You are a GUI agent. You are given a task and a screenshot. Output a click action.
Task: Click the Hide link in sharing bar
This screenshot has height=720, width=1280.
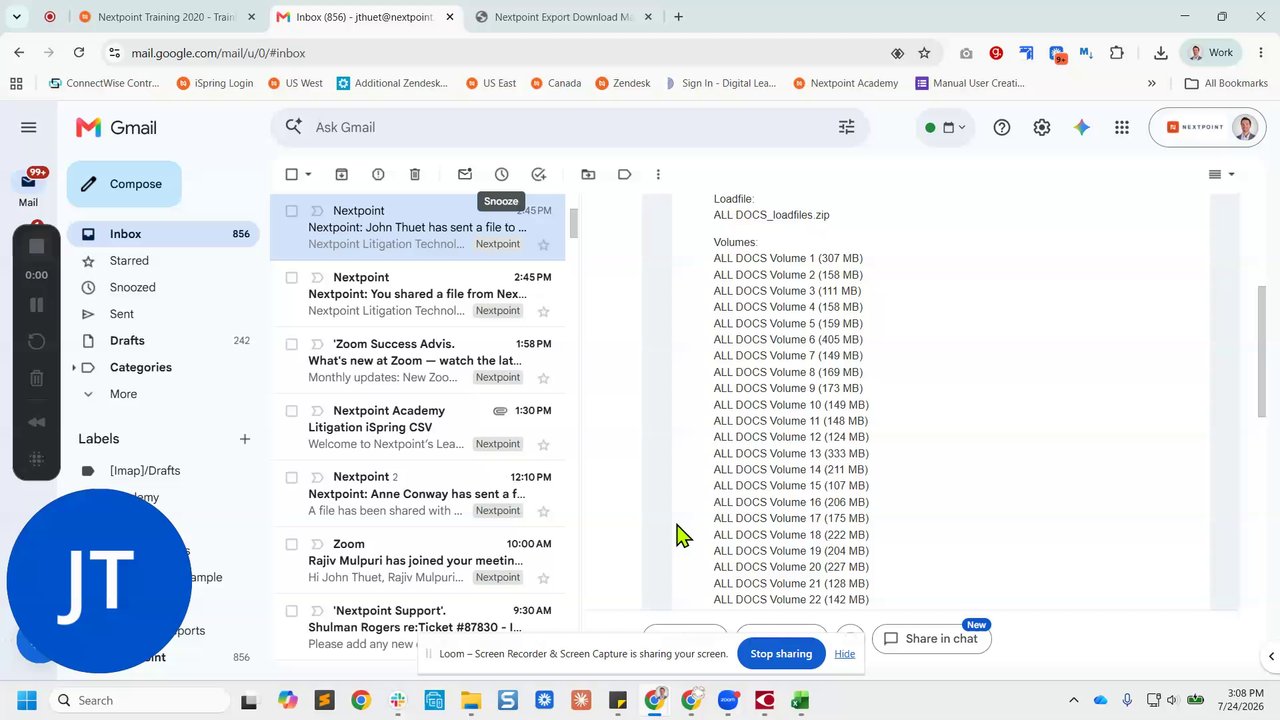[845, 654]
